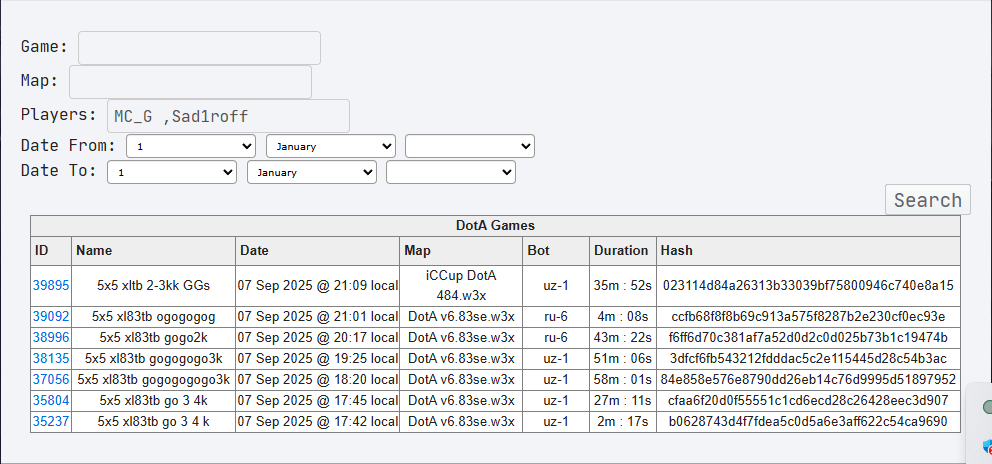Open game ID 35804 link
The image size is (992, 464).
tap(51, 400)
